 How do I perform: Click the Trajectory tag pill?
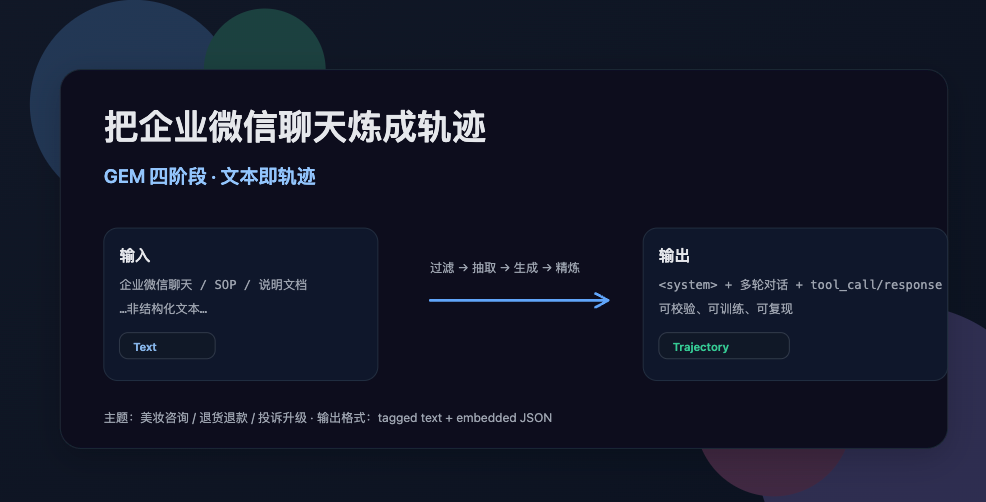coord(724,346)
